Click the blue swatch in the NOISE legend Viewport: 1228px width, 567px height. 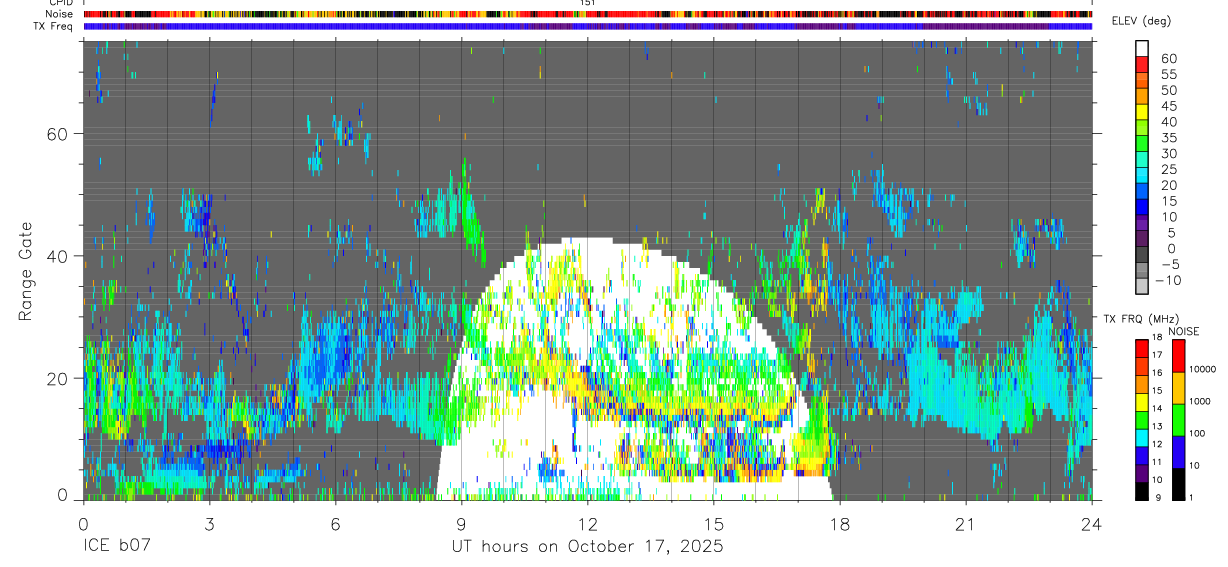pos(1179,452)
